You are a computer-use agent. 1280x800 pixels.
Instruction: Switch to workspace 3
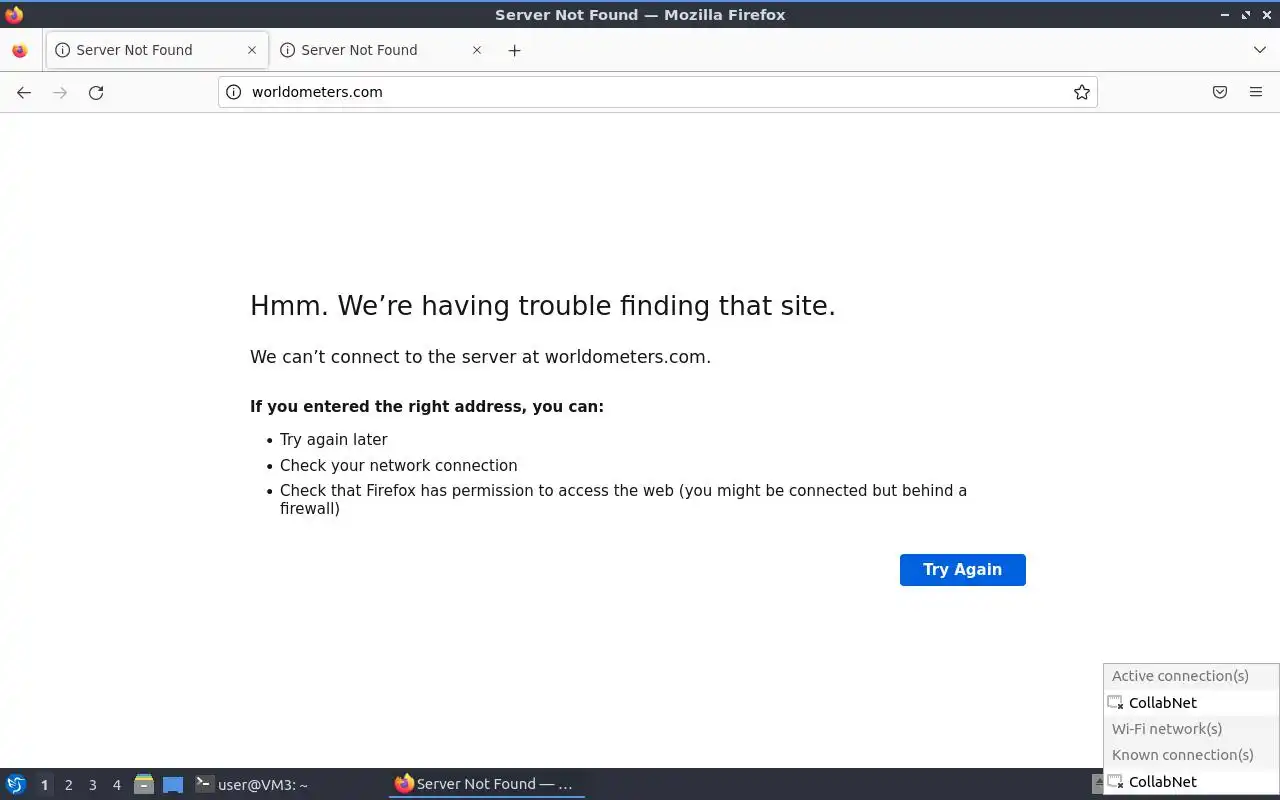(x=92, y=785)
